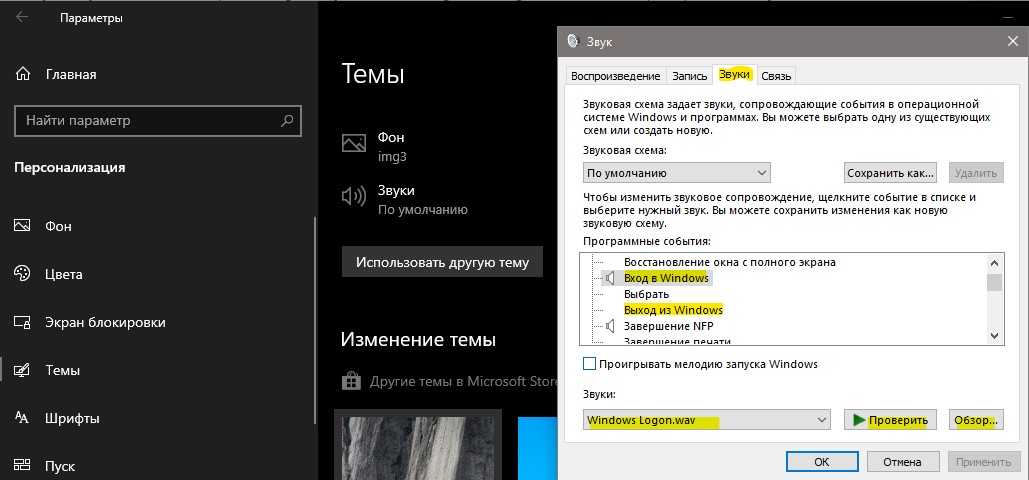Click the Отмена button
The image size is (1029, 480).
(902, 462)
